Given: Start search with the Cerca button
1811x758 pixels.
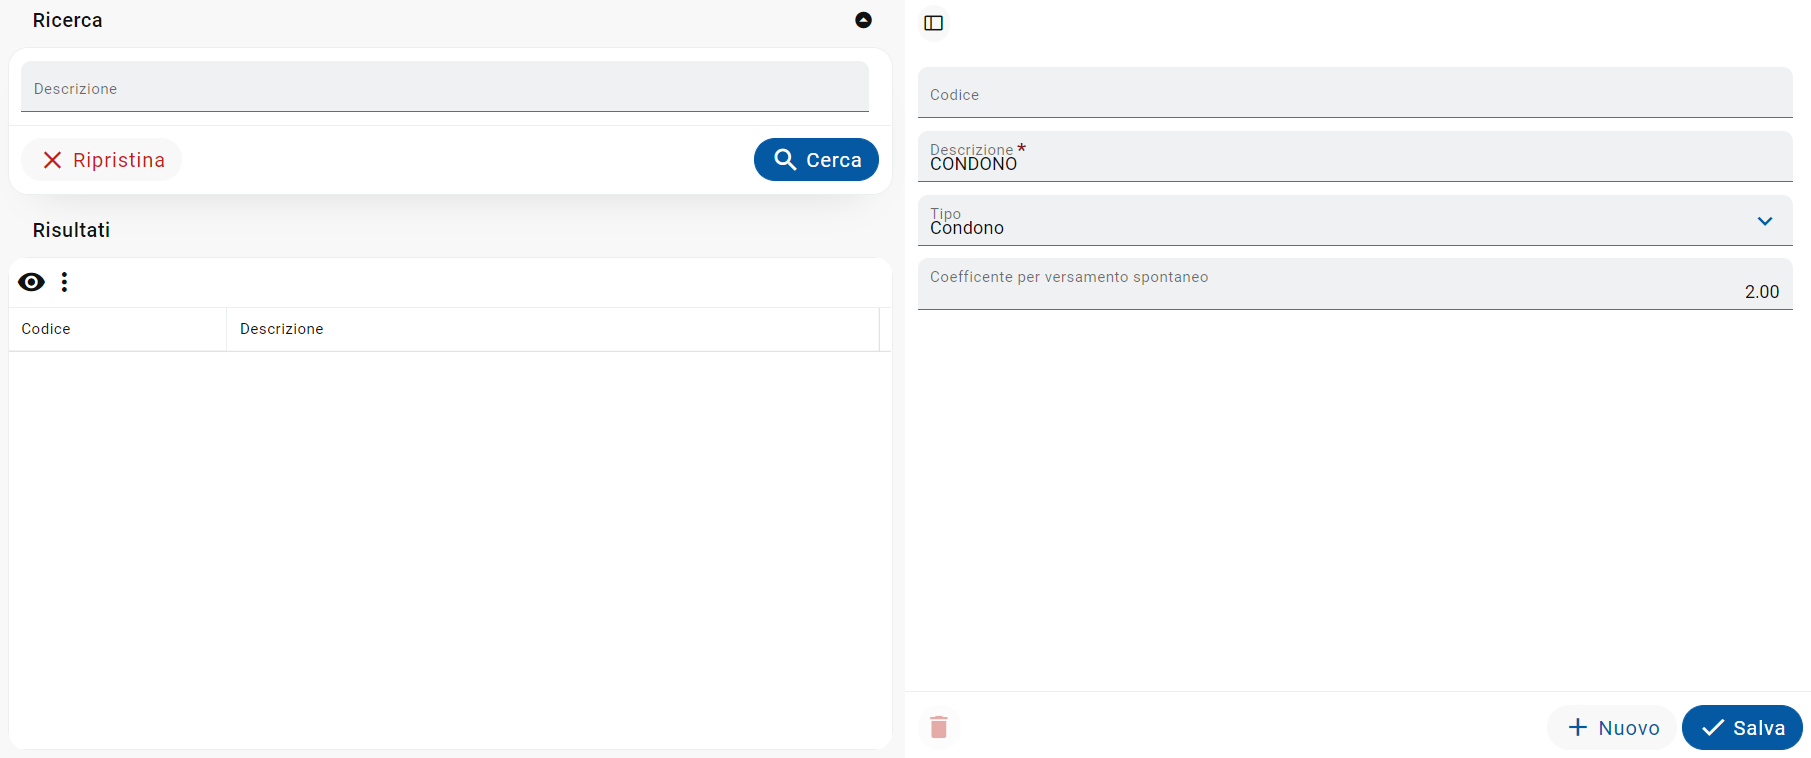Looking at the screenshot, I should tap(816, 160).
